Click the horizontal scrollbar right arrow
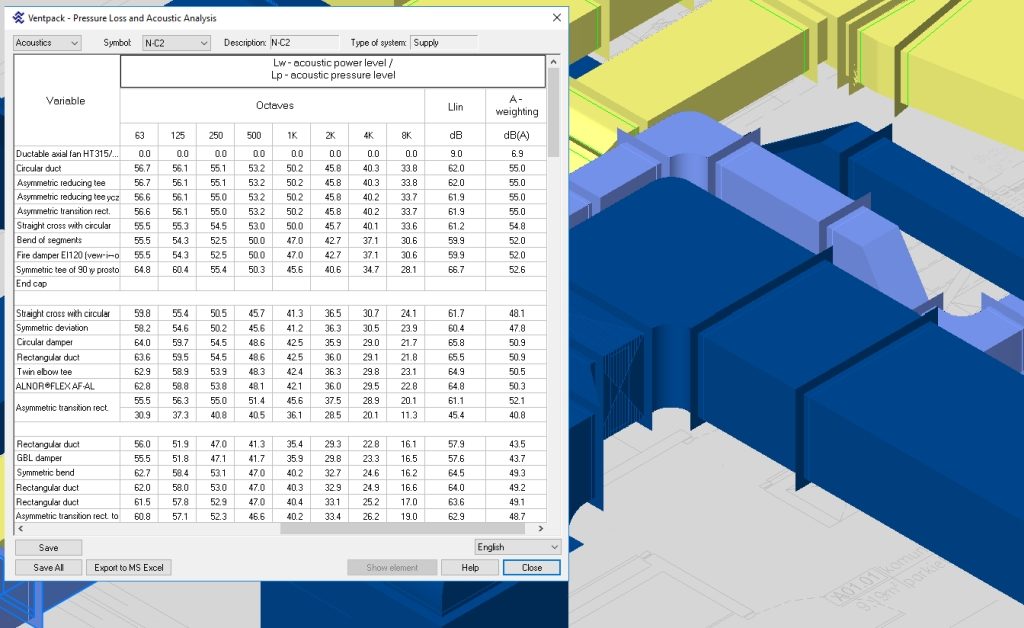Screen dimensions: 1024x628 pyautogui.click(x=541, y=527)
